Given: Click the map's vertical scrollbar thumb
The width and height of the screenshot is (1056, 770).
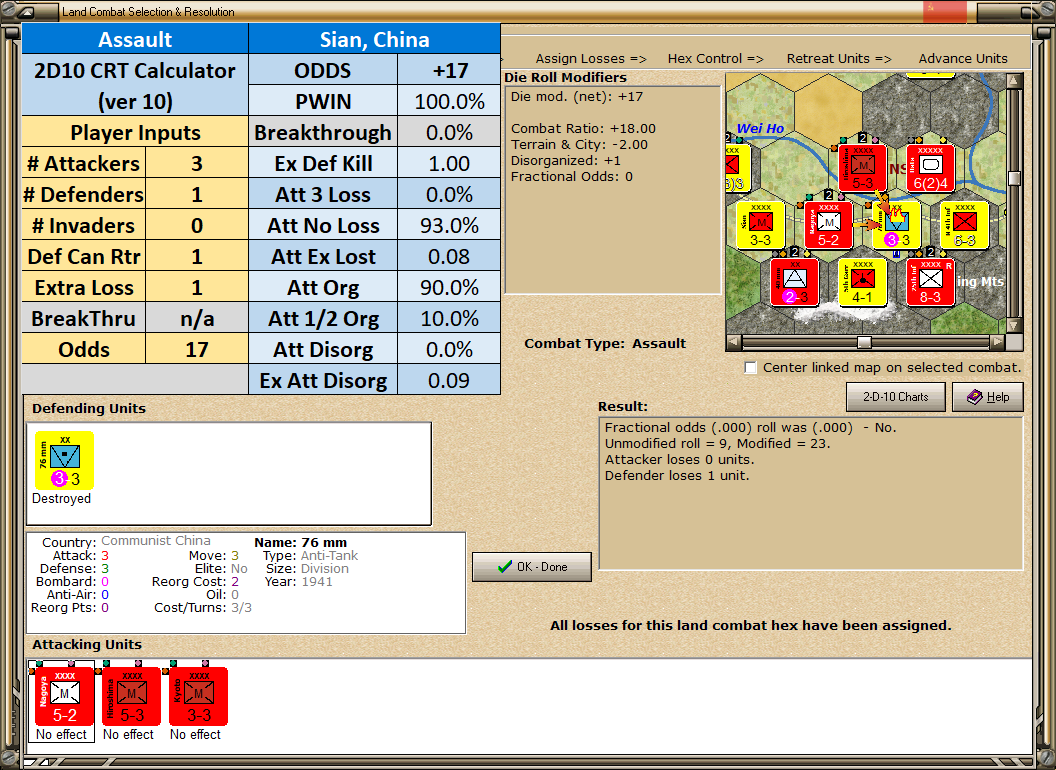Looking at the screenshot, I should coord(1014,178).
